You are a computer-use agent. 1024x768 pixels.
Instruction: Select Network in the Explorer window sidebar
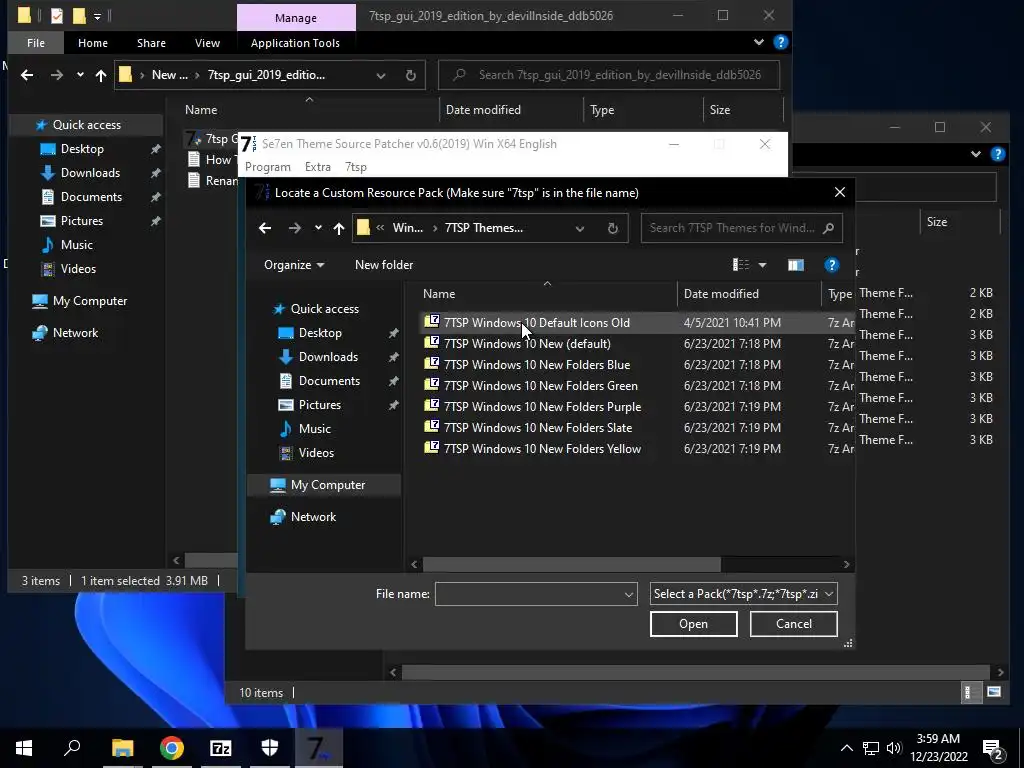tap(75, 333)
